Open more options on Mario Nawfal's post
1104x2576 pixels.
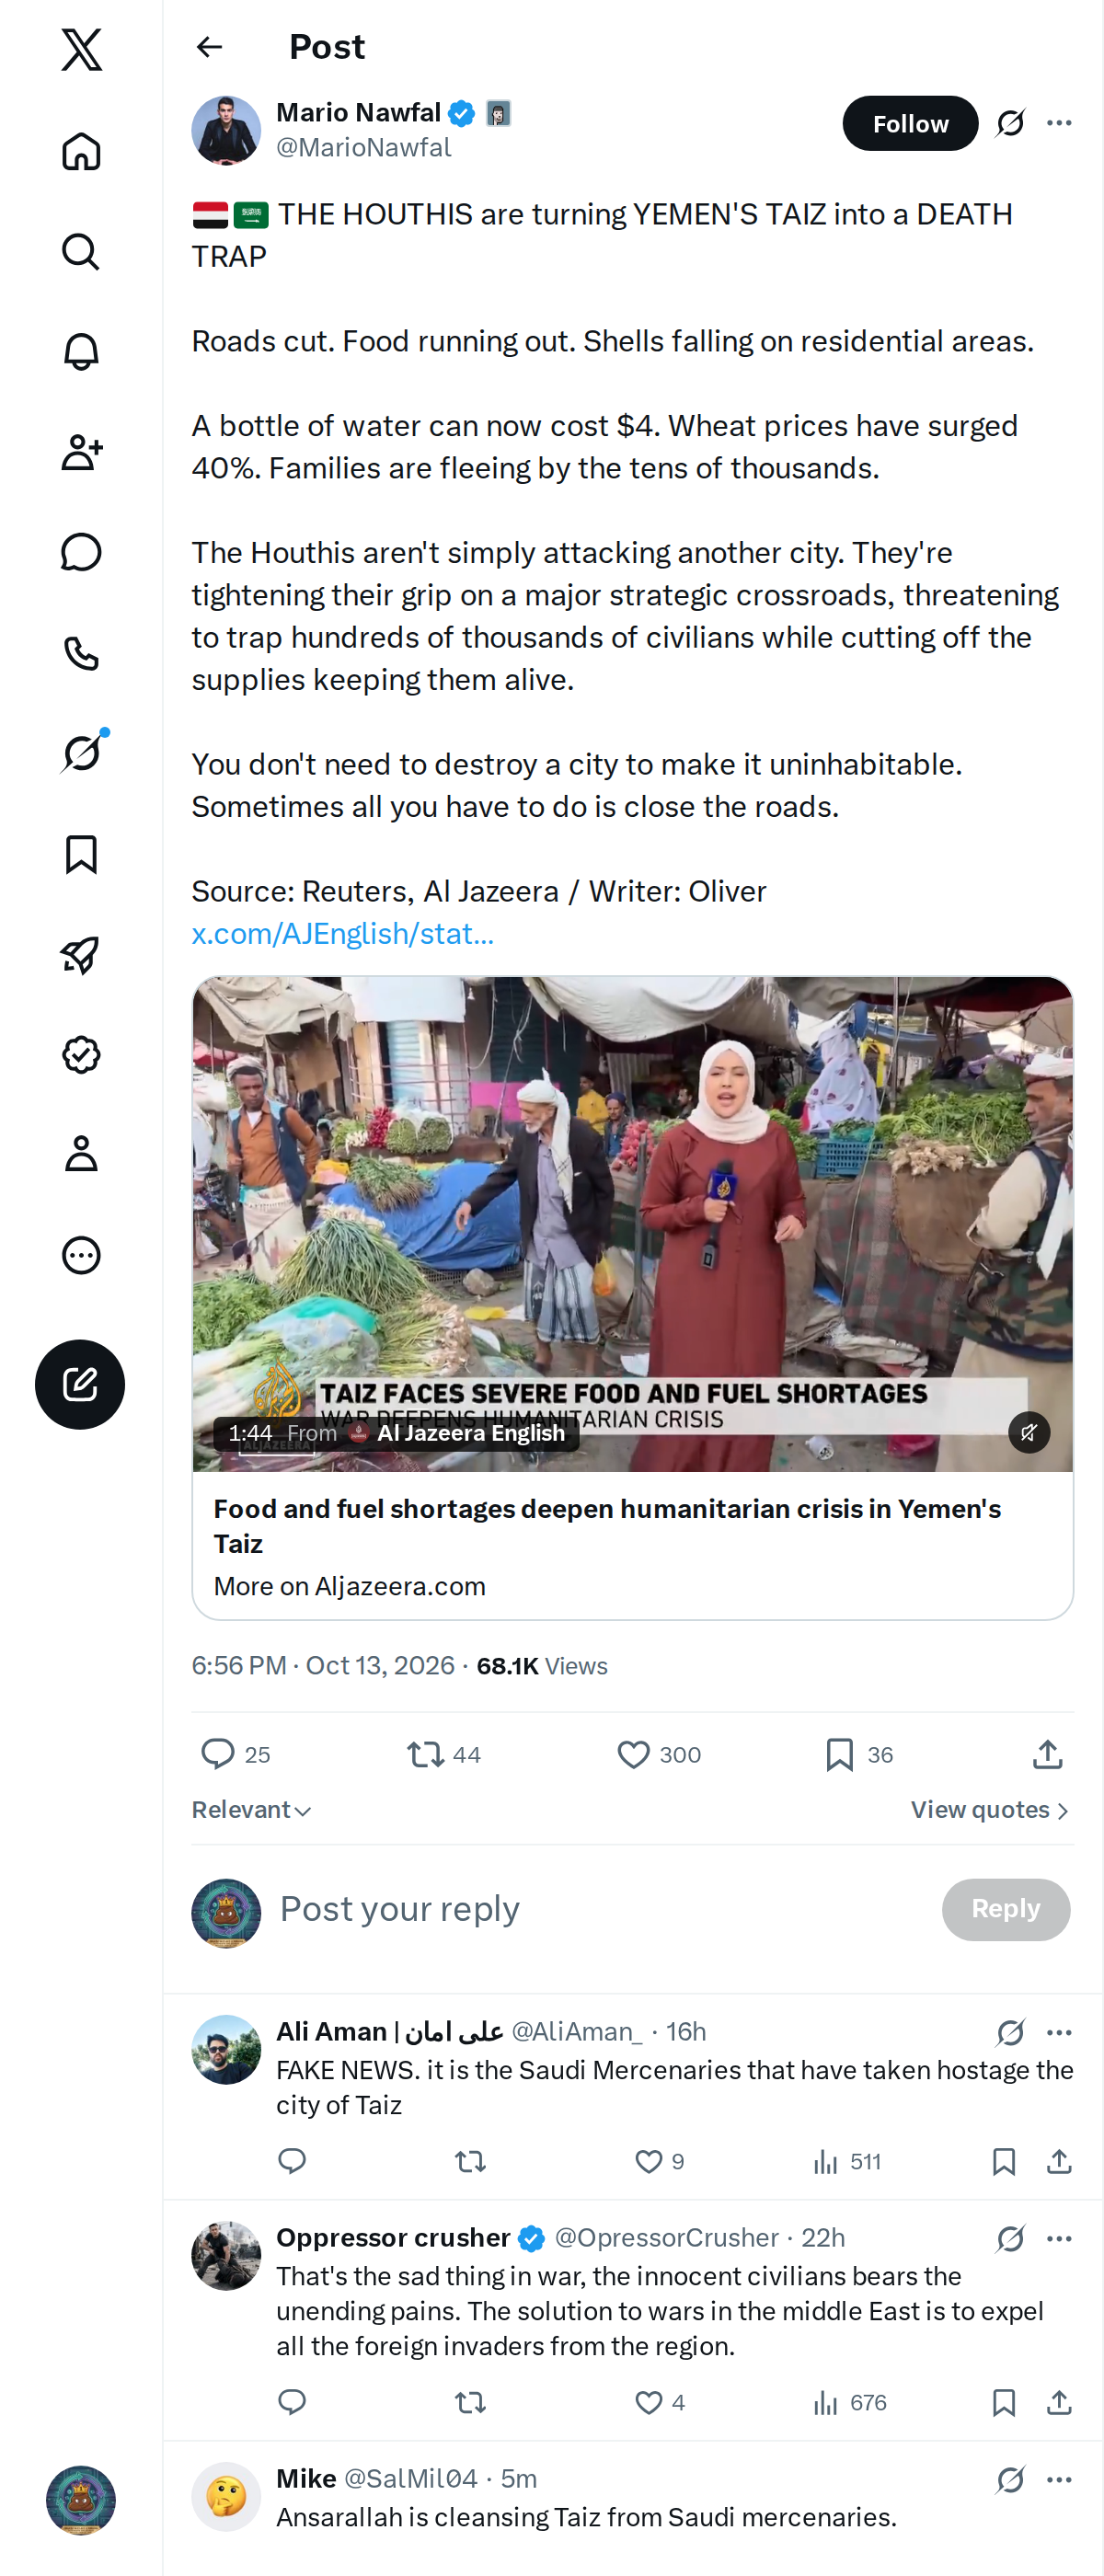(1059, 123)
